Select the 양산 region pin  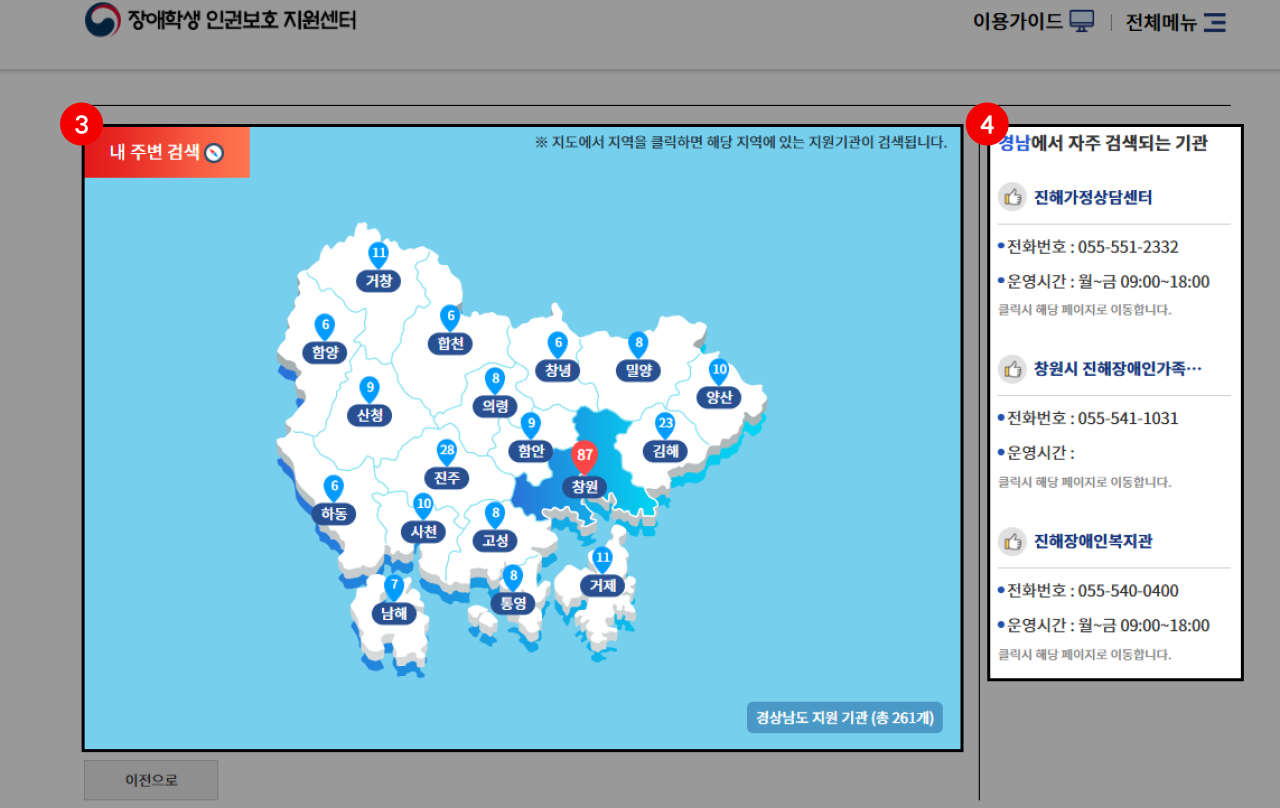tap(719, 385)
